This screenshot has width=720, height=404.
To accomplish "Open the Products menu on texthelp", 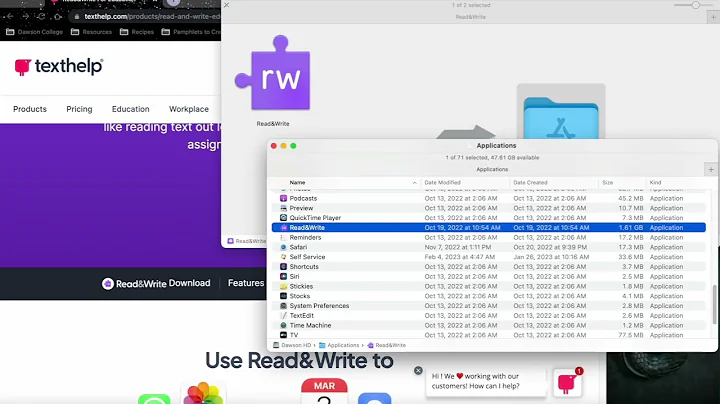I will tap(30, 109).
